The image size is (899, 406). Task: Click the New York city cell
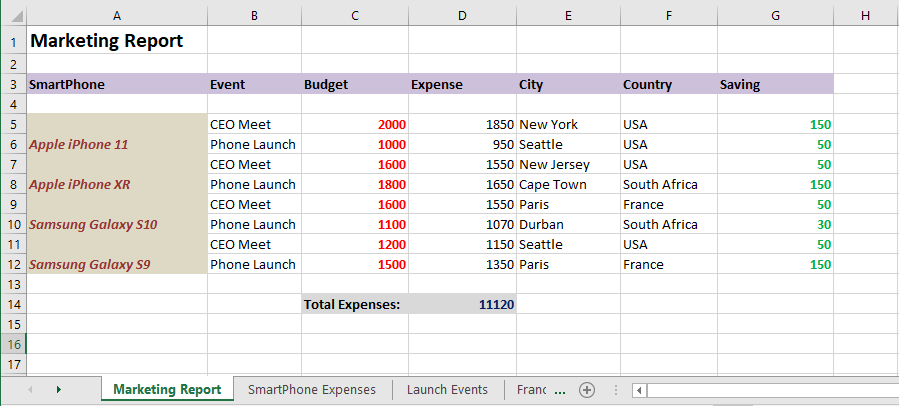pyautogui.click(x=568, y=124)
